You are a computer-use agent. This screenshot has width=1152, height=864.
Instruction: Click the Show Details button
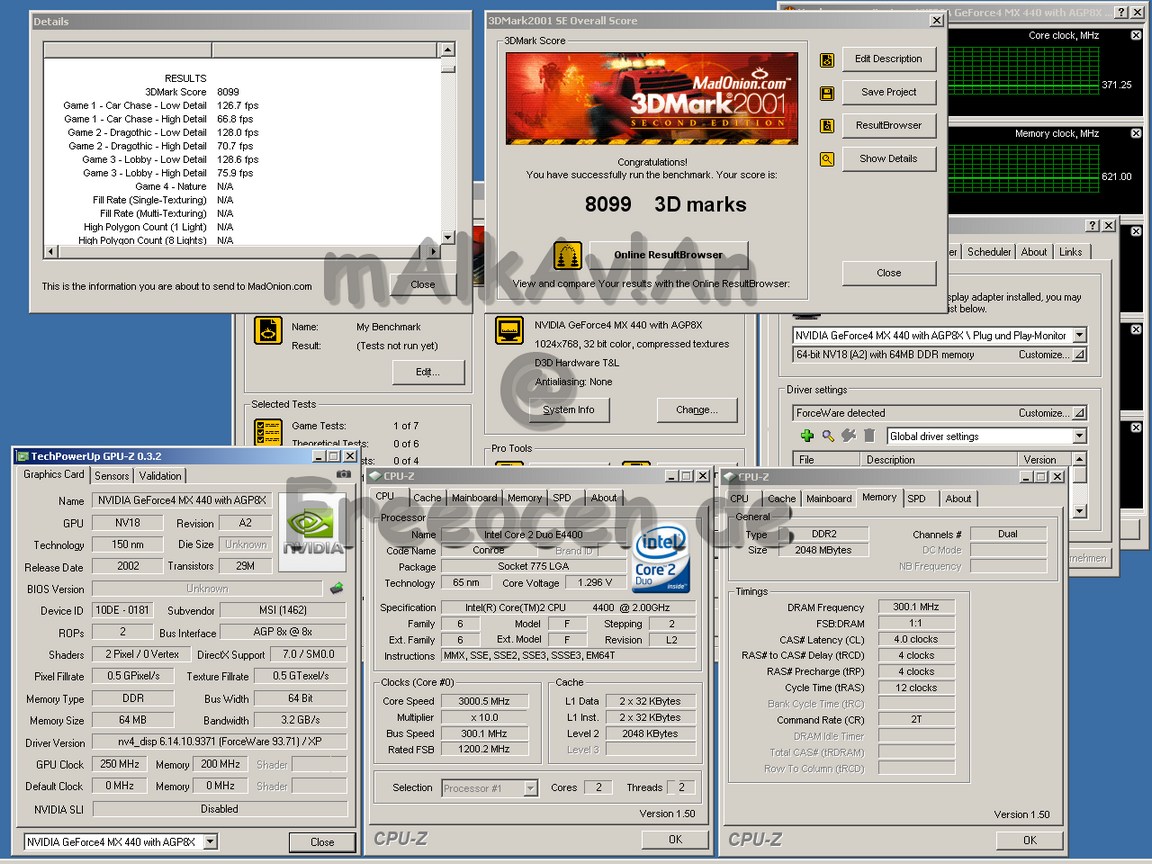tap(888, 158)
